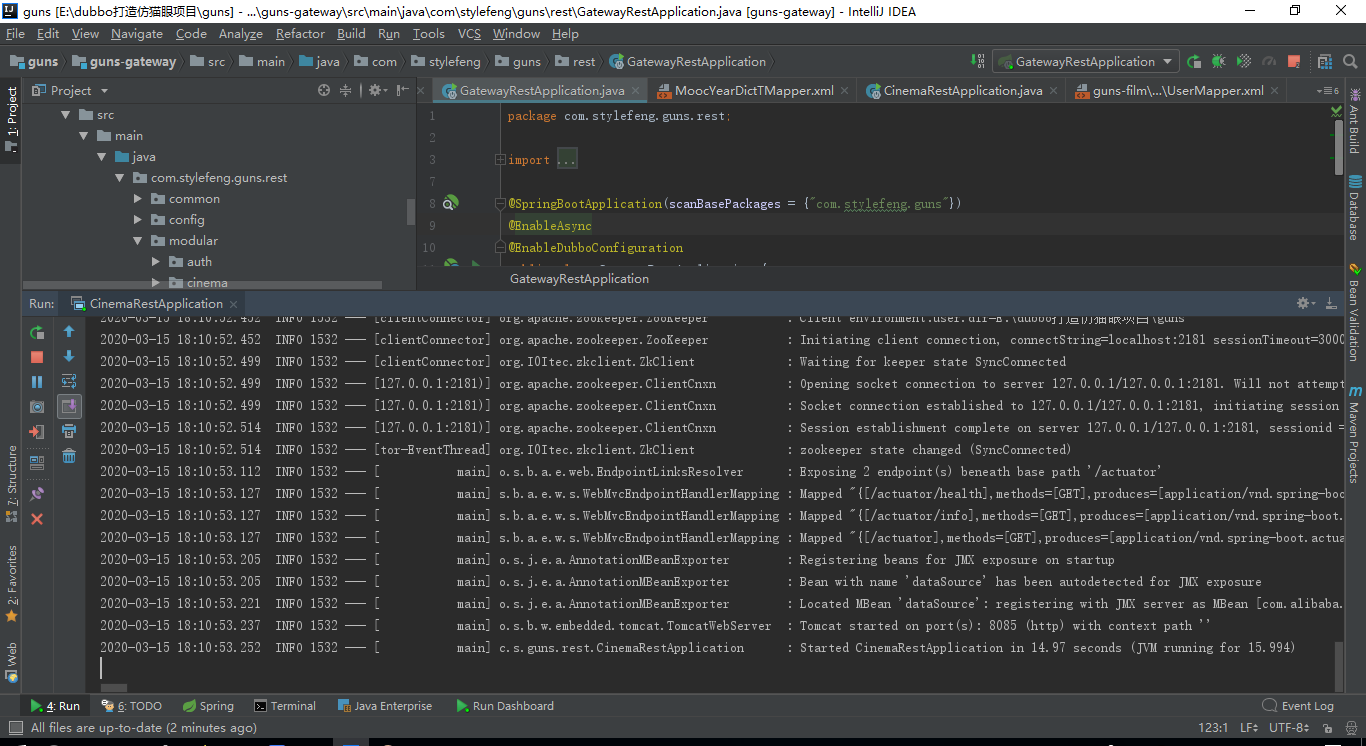1366x746 pixels.
Task: Print console output with printer icon
Action: pos(69,431)
